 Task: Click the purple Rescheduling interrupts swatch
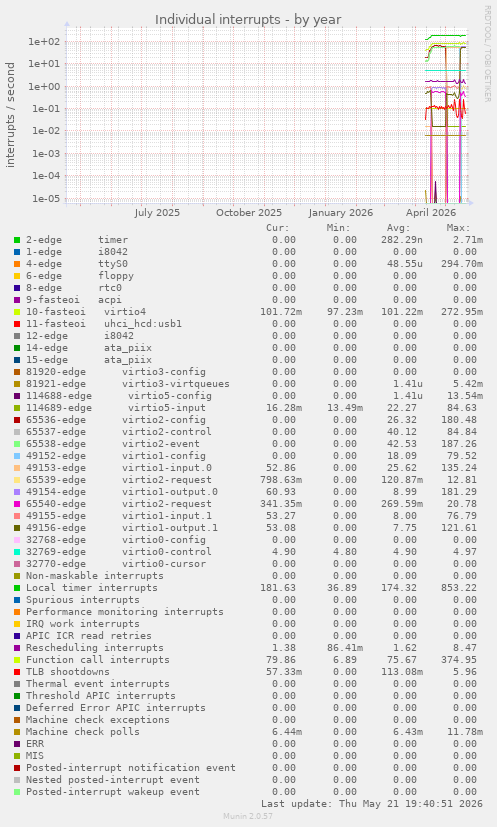17,648
